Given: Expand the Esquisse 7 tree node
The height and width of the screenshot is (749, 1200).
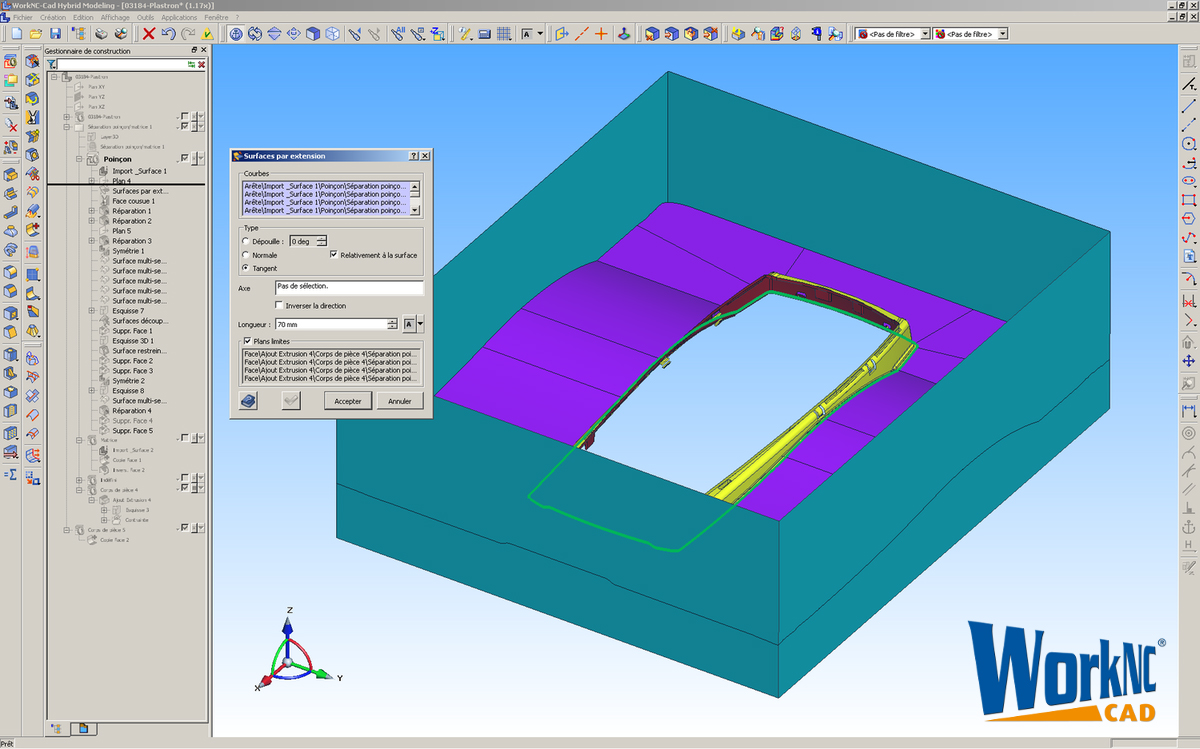Looking at the screenshot, I should (92, 311).
